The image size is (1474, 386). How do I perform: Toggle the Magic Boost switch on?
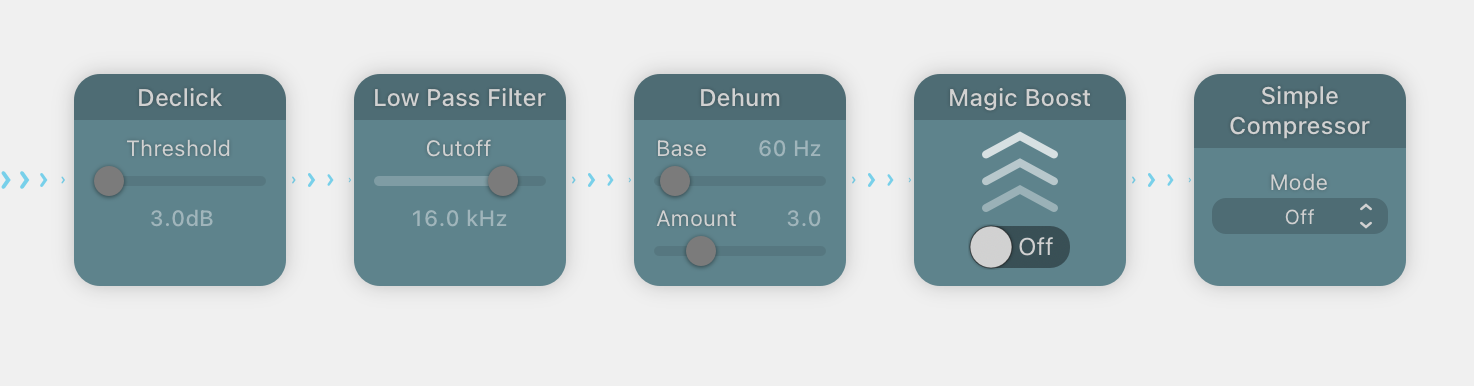tap(1019, 247)
